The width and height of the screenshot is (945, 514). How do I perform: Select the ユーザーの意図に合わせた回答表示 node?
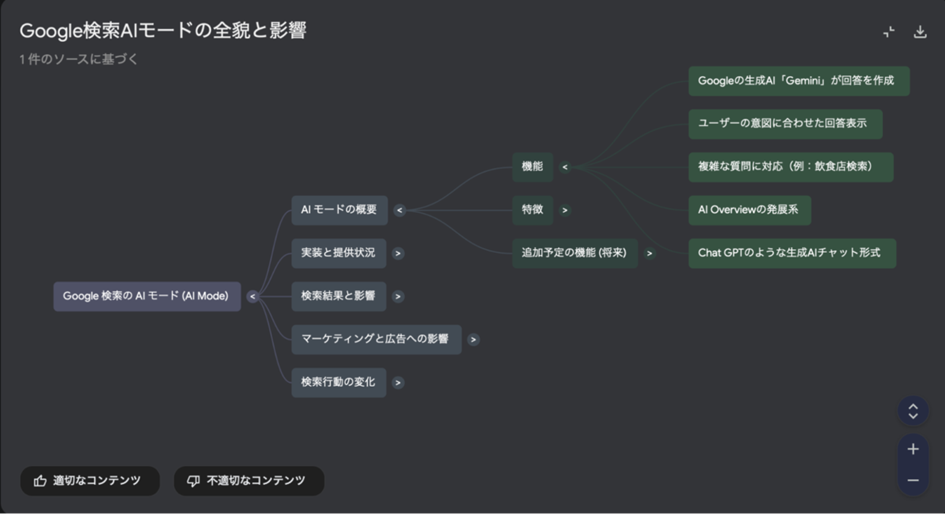click(x=784, y=124)
